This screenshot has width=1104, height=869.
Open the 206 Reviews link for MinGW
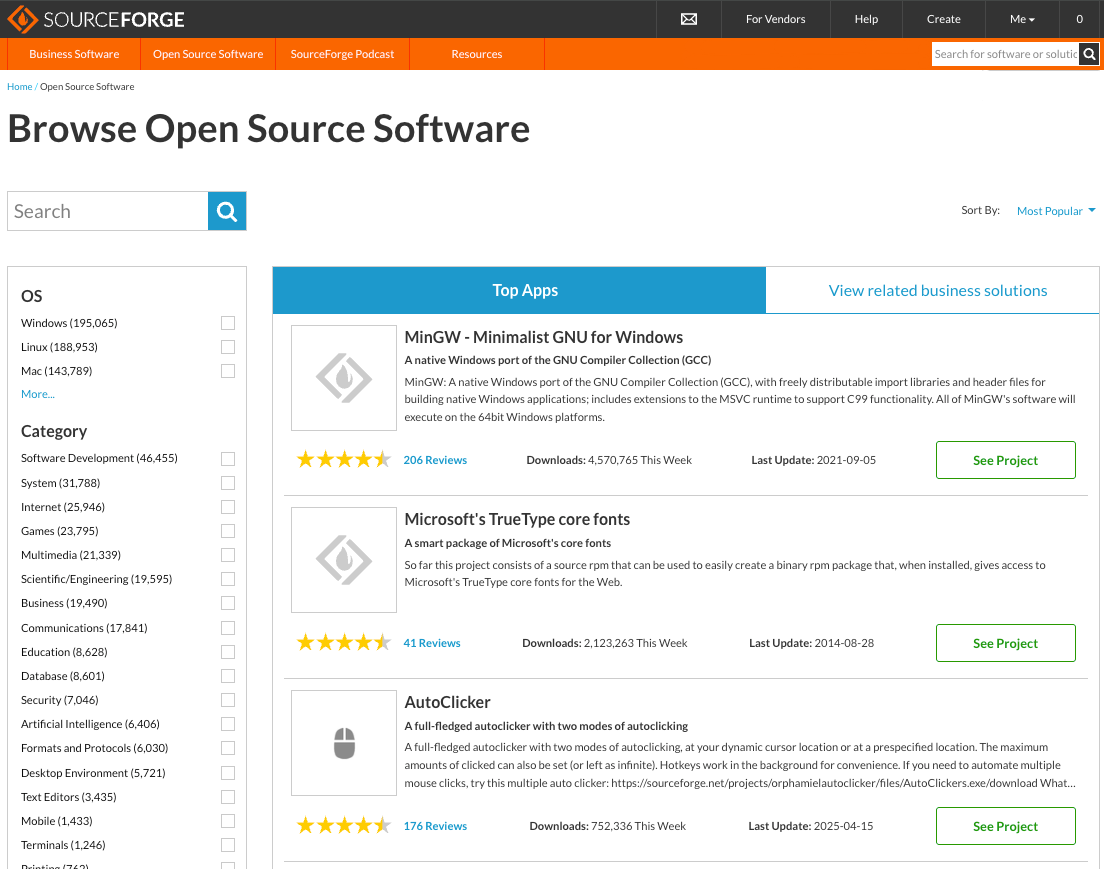(x=435, y=460)
